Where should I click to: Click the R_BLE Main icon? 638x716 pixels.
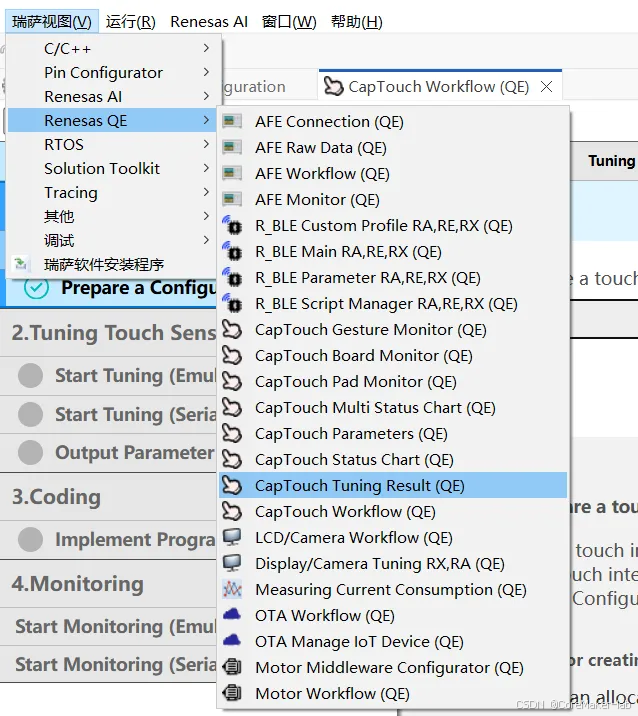click(232, 251)
